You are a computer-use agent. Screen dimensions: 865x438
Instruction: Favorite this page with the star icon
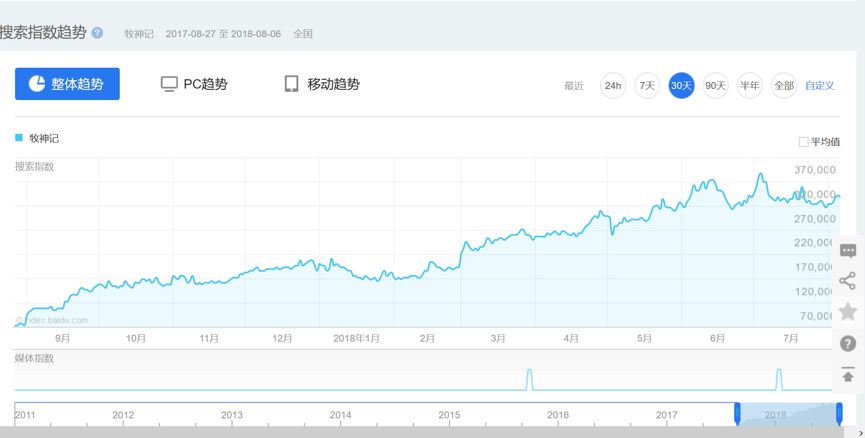[848, 311]
